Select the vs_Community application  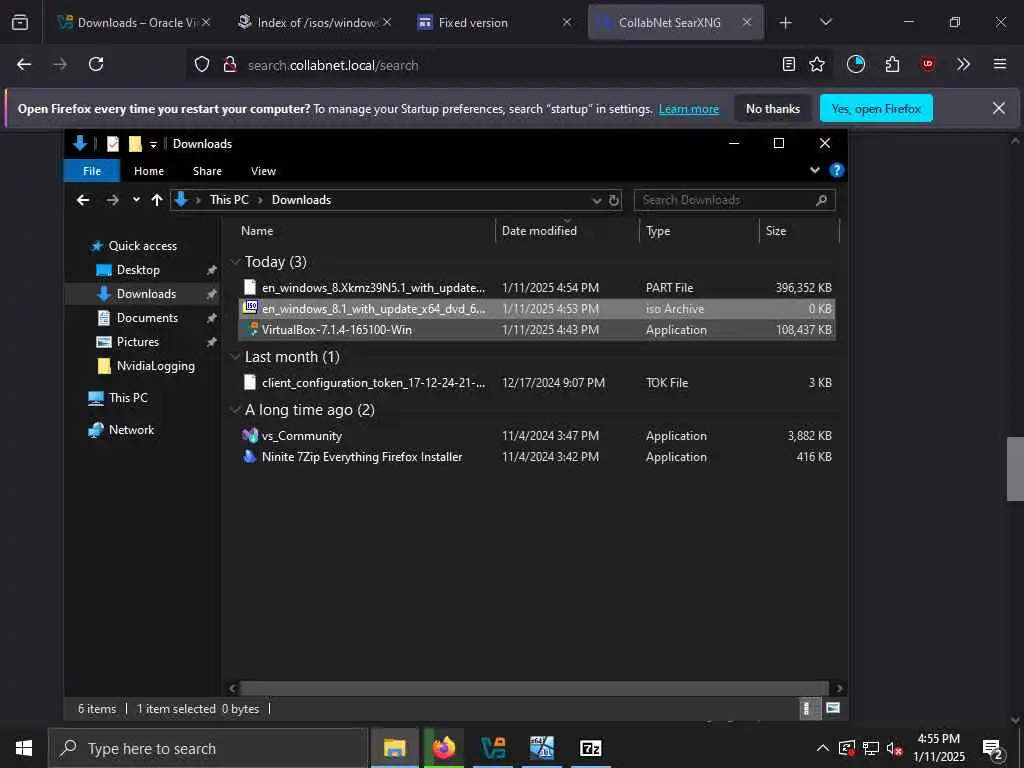coord(537,436)
